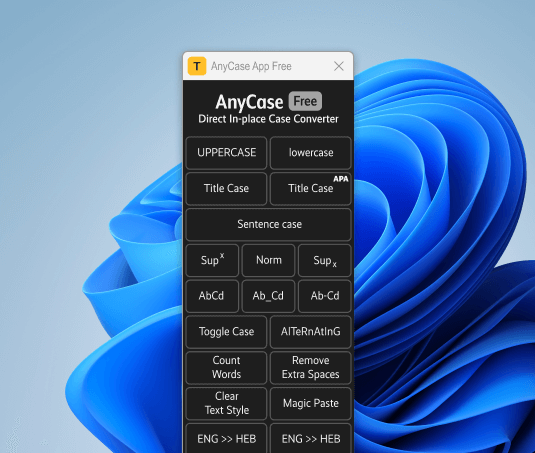This screenshot has height=453, width=535.
Task: Click the left ENG >> HEB button
Action: click(226, 439)
